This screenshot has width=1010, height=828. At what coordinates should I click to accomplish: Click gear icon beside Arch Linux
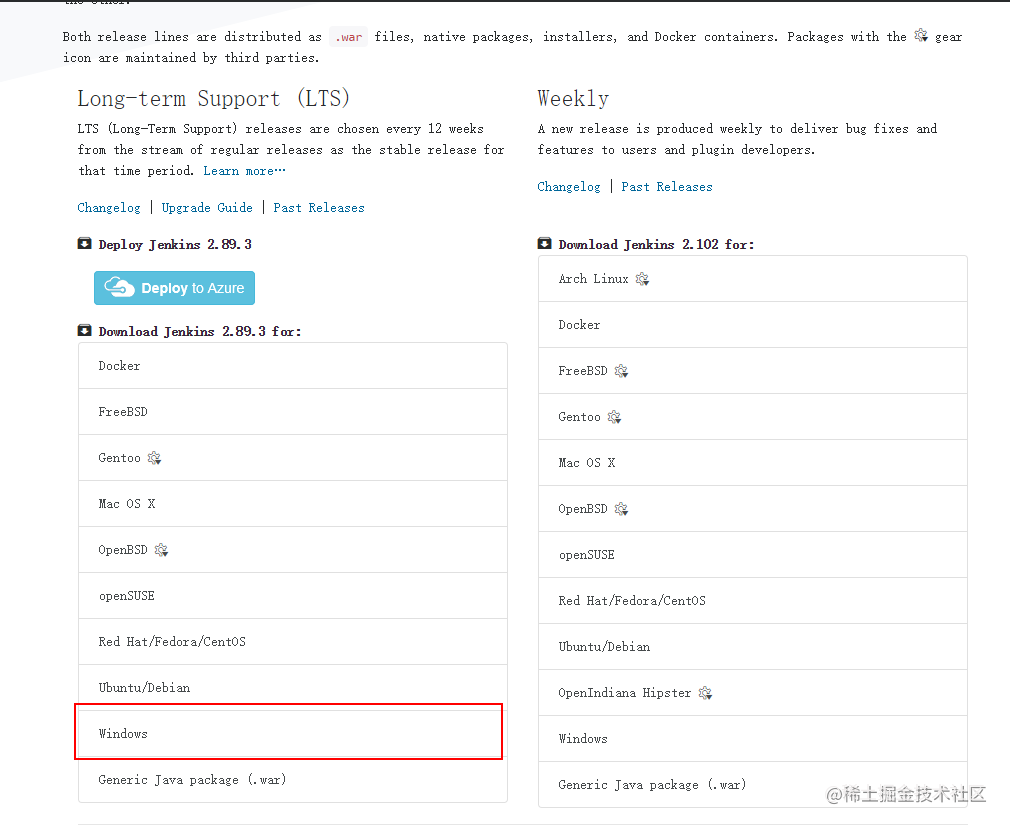[x=642, y=279]
